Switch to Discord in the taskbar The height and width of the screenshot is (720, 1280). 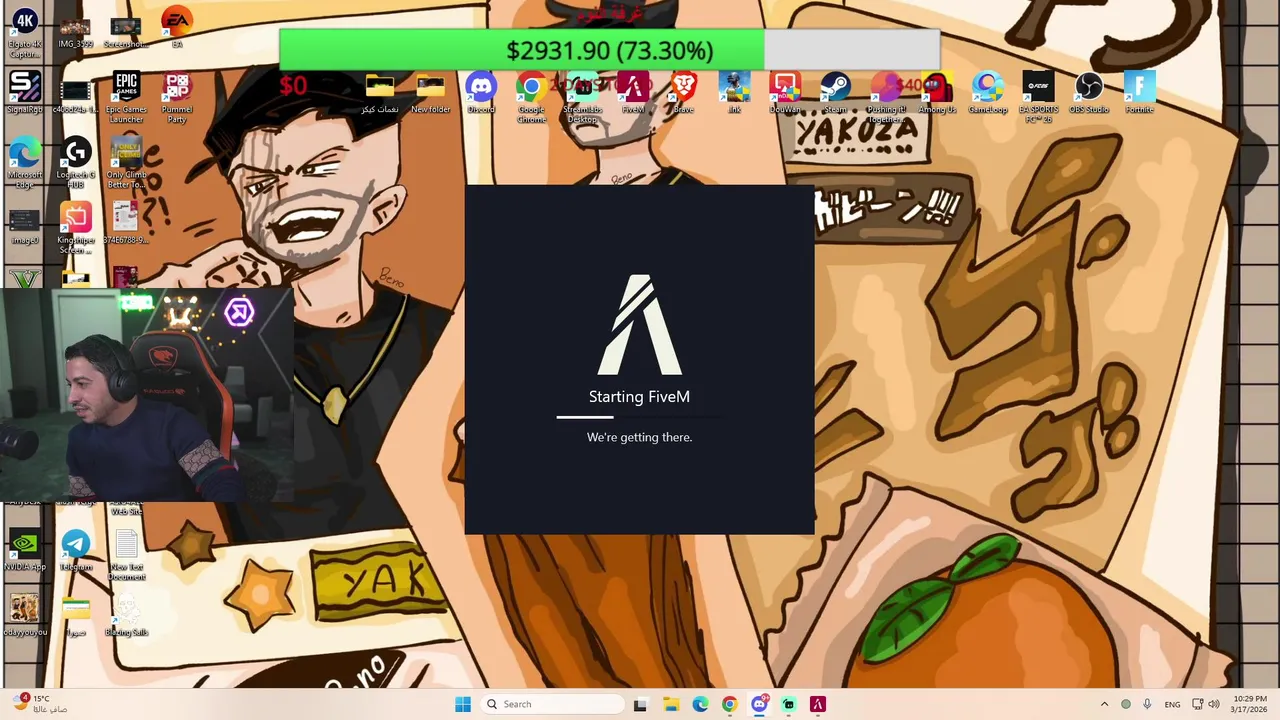click(759, 704)
